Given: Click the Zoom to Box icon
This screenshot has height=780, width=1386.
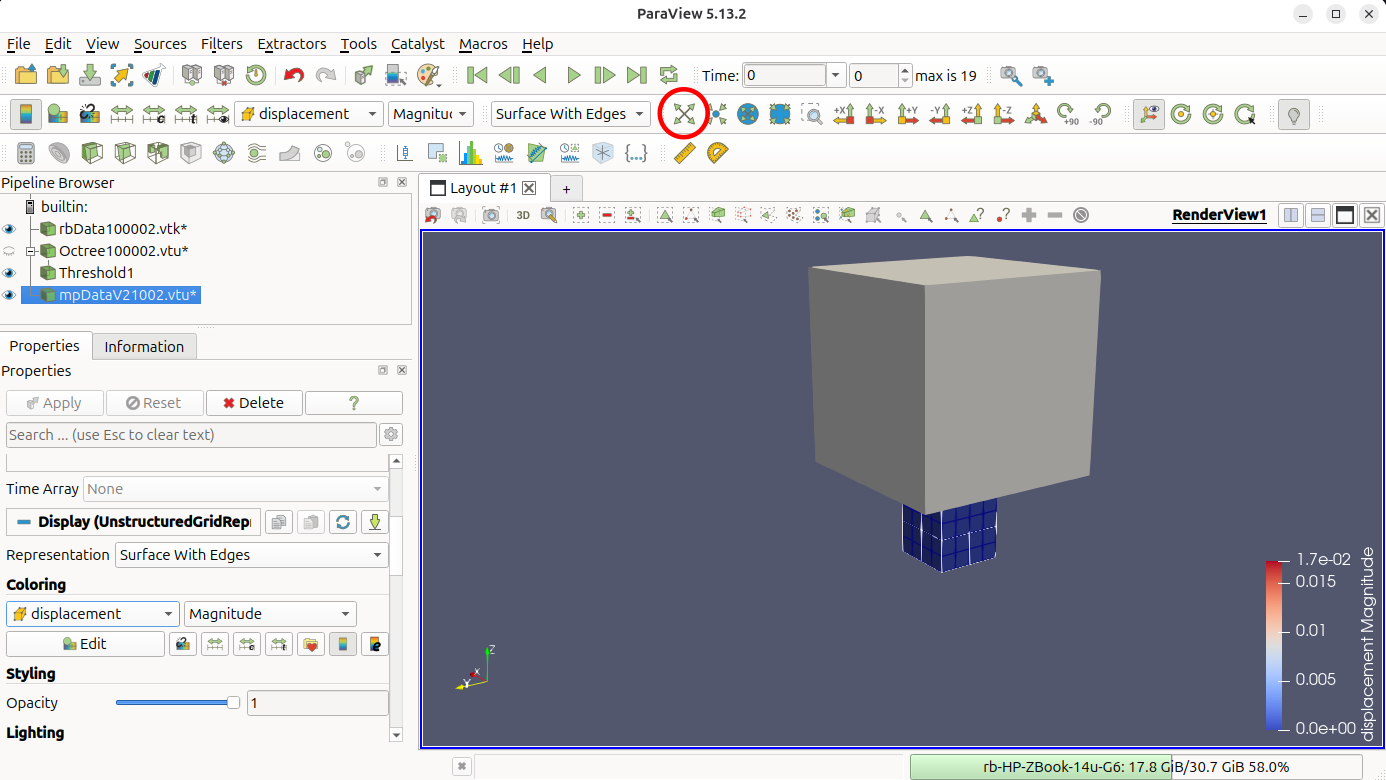Looking at the screenshot, I should click(x=812, y=114).
